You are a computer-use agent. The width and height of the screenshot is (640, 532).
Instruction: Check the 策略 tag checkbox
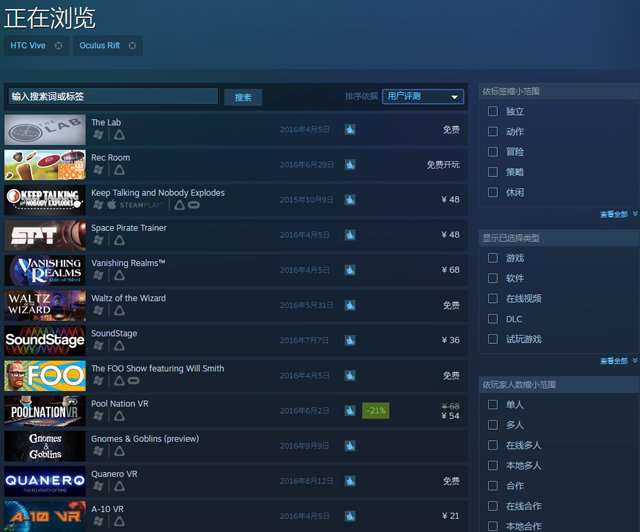pyautogui.click(x=493, y=172)
